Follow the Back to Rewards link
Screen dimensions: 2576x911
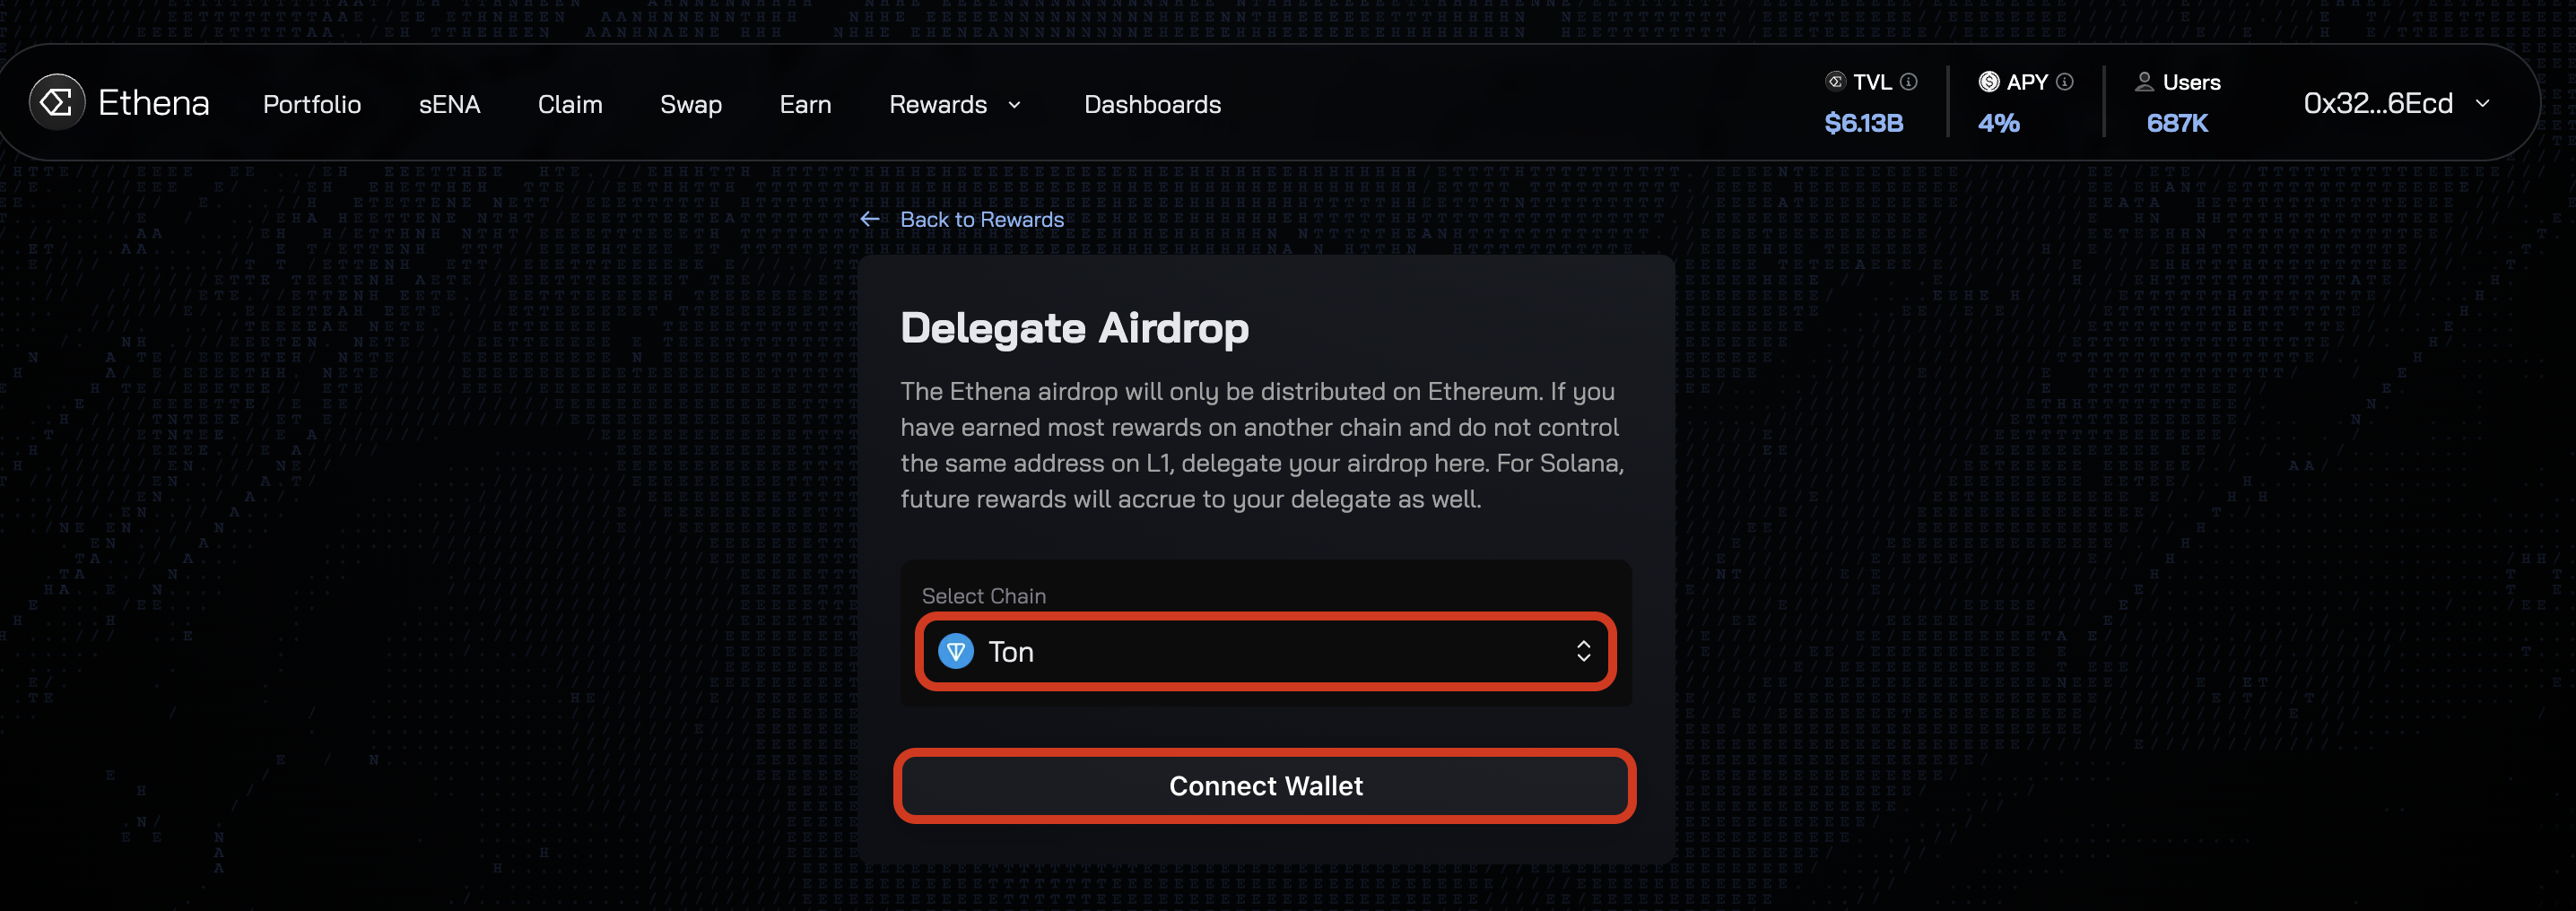981,219
